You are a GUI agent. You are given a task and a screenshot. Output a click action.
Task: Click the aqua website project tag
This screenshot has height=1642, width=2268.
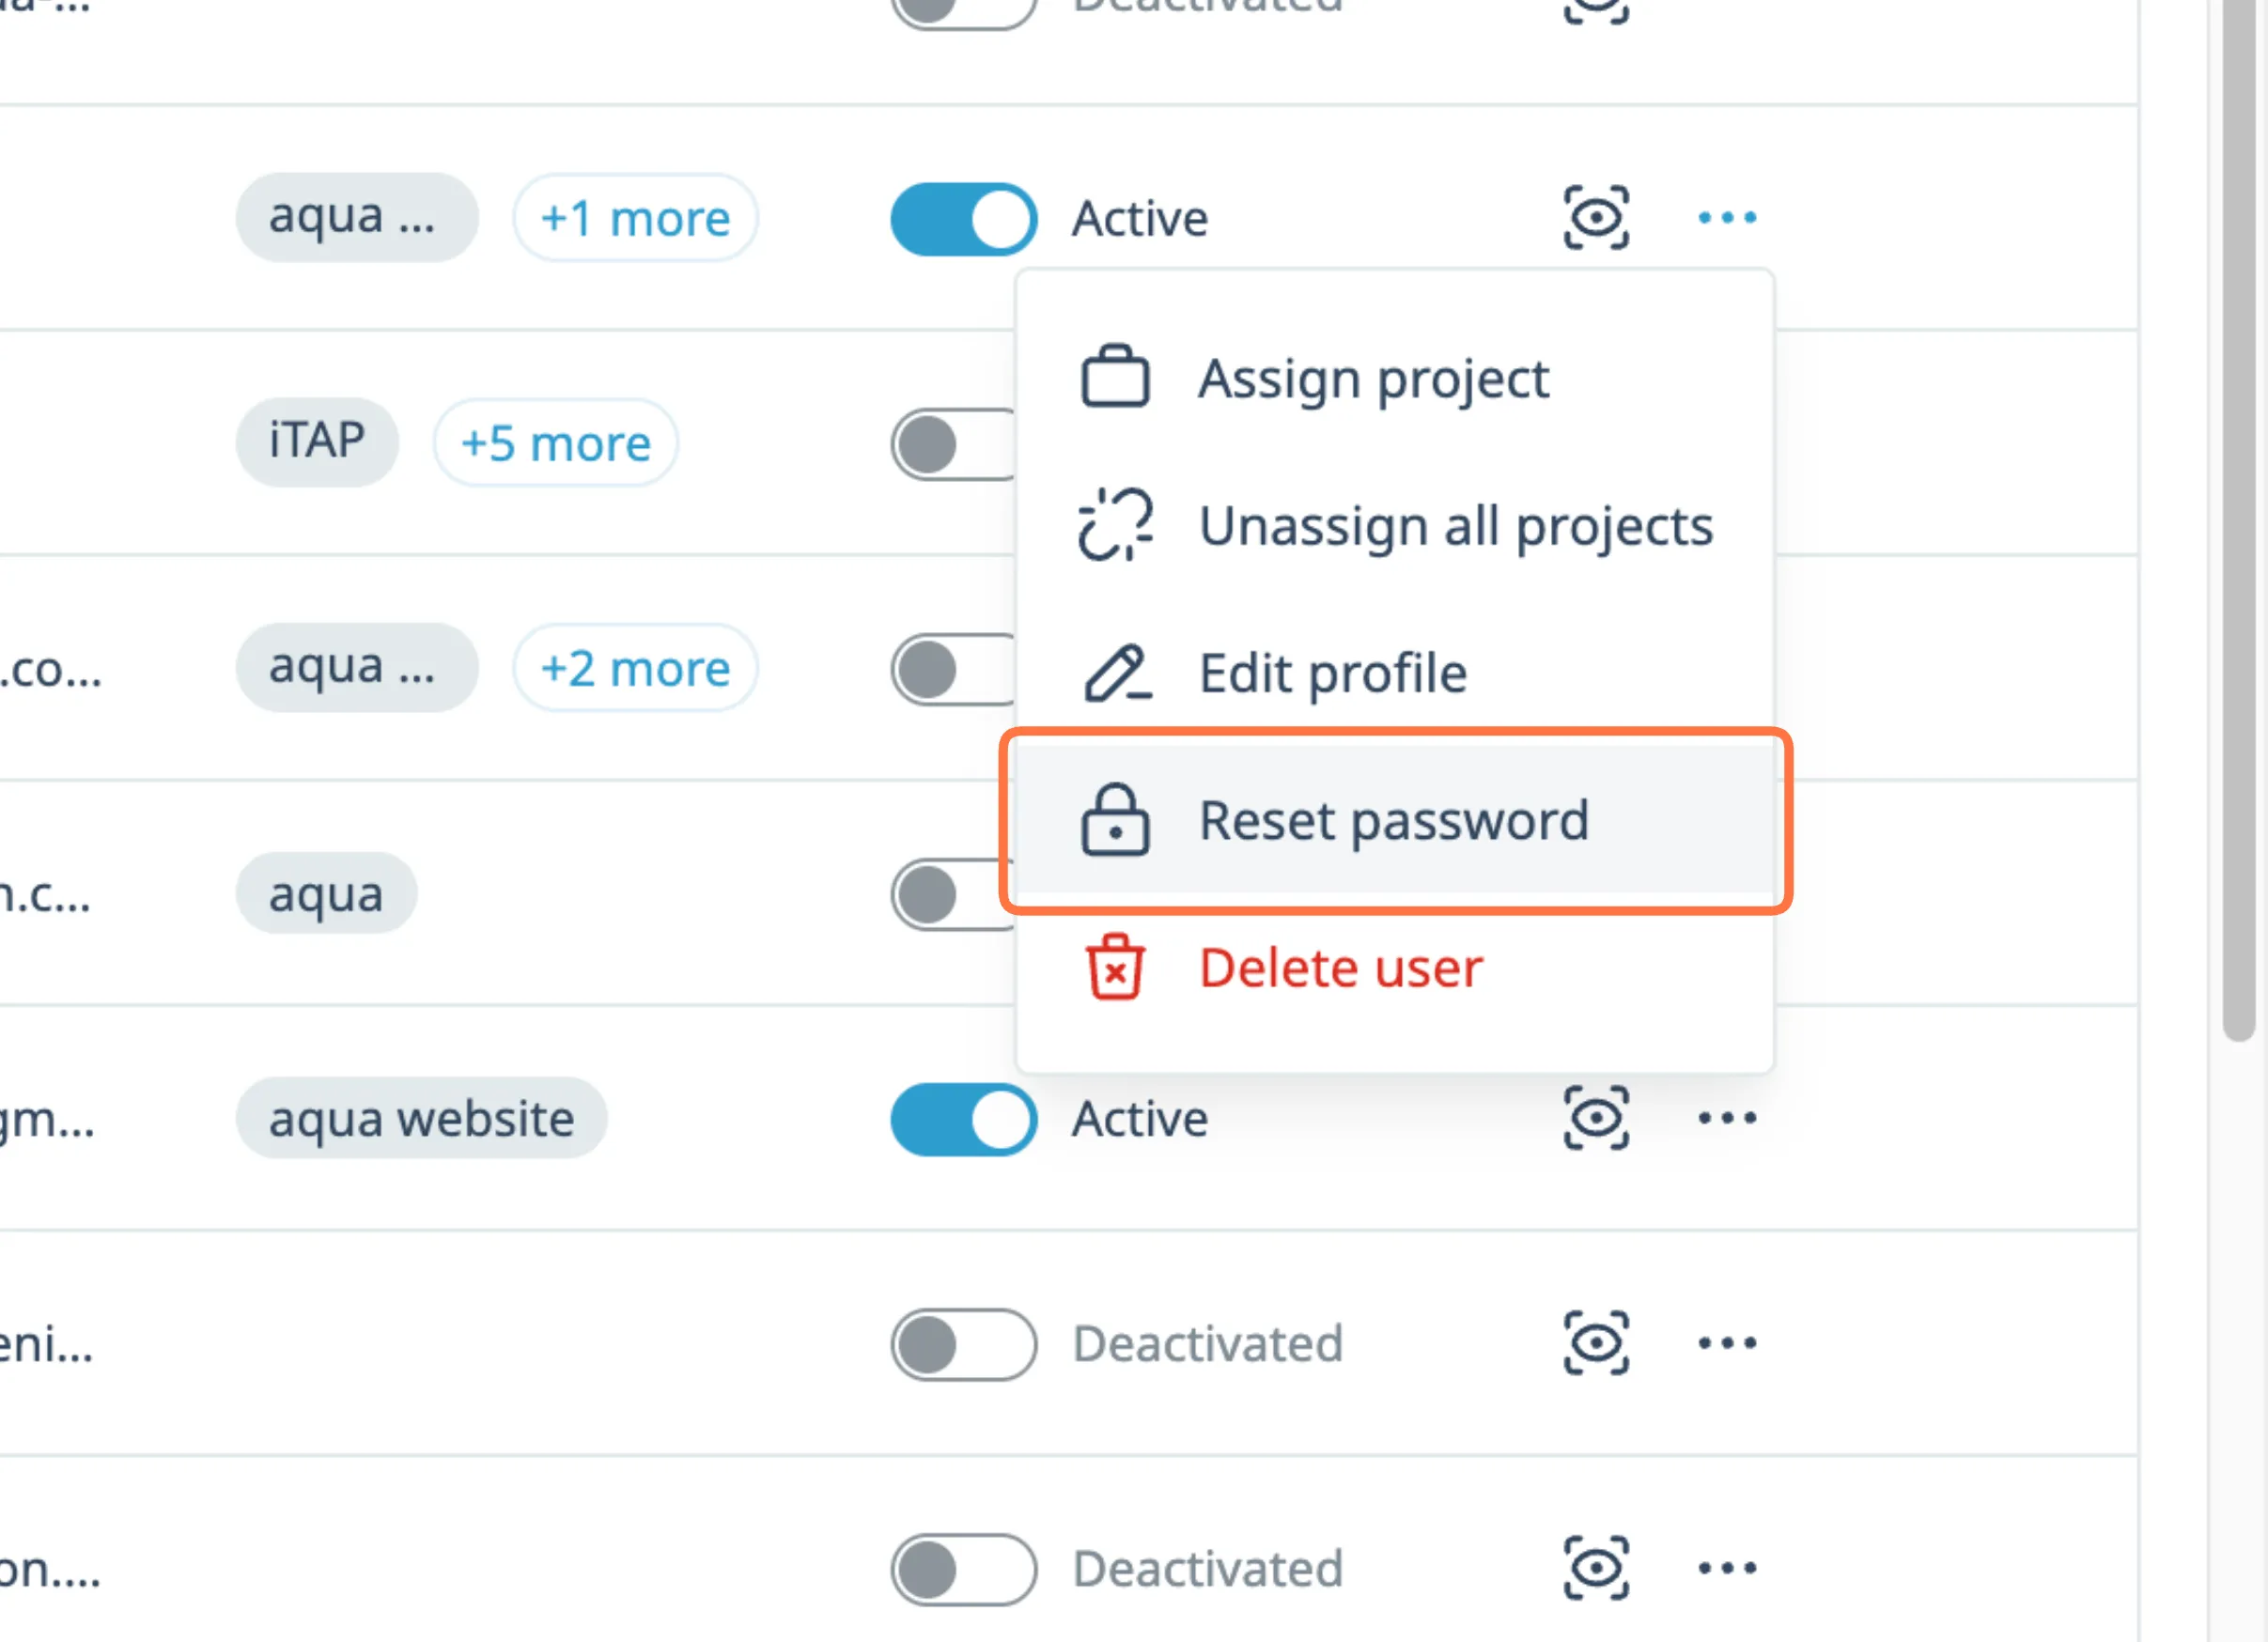421,1118
